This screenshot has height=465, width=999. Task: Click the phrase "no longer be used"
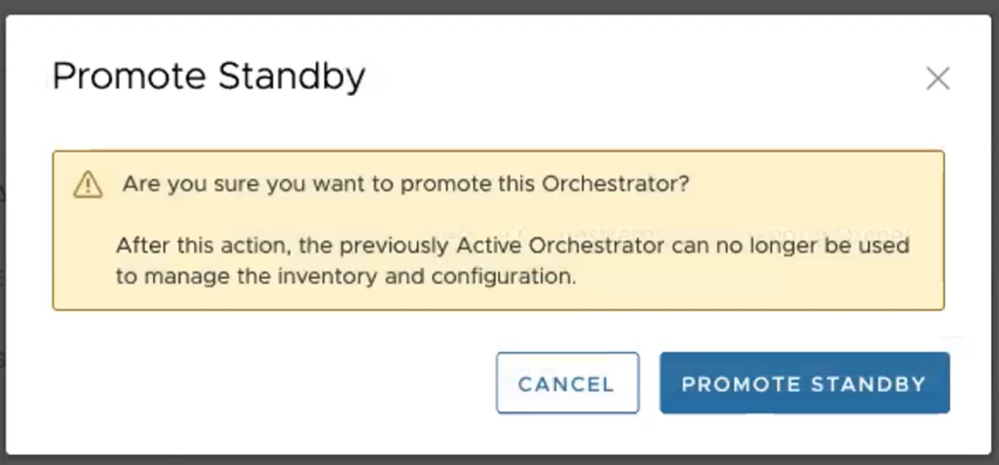pos(819,245)
